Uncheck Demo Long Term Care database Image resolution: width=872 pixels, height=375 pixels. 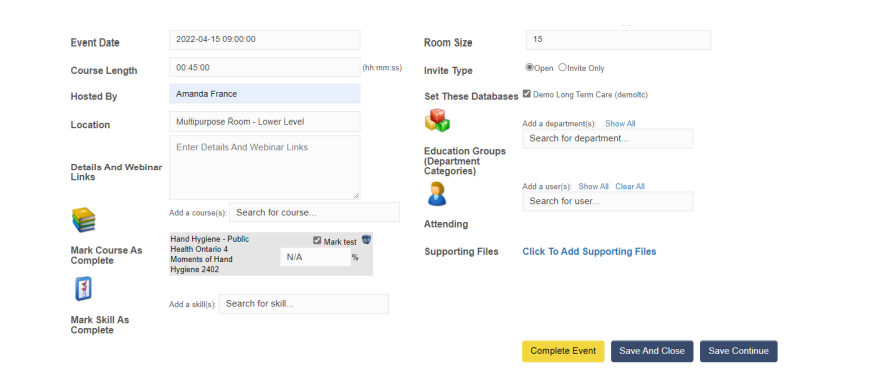coord(527,94)
